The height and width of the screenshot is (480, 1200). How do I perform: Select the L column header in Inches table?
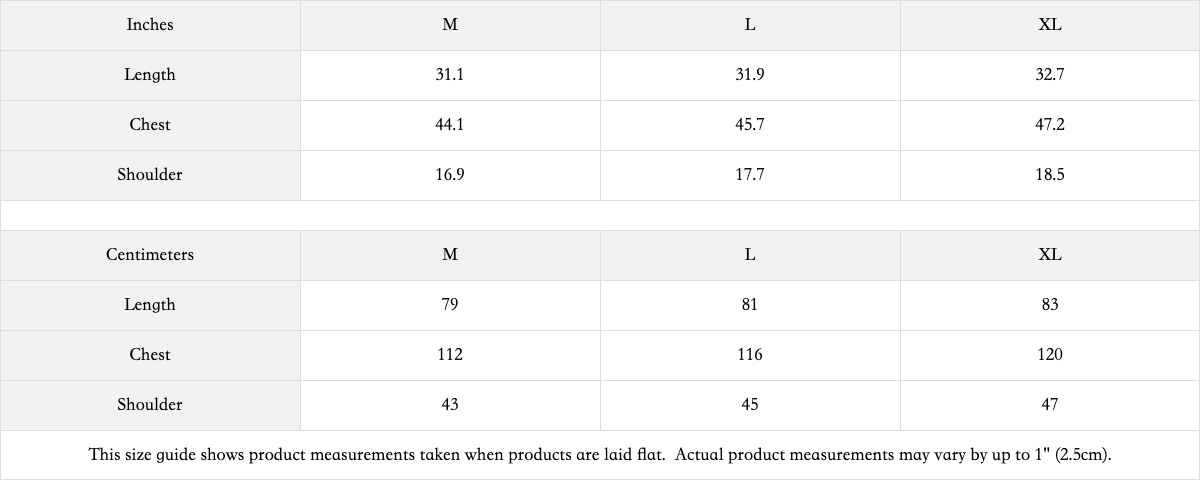click(750, 25)
